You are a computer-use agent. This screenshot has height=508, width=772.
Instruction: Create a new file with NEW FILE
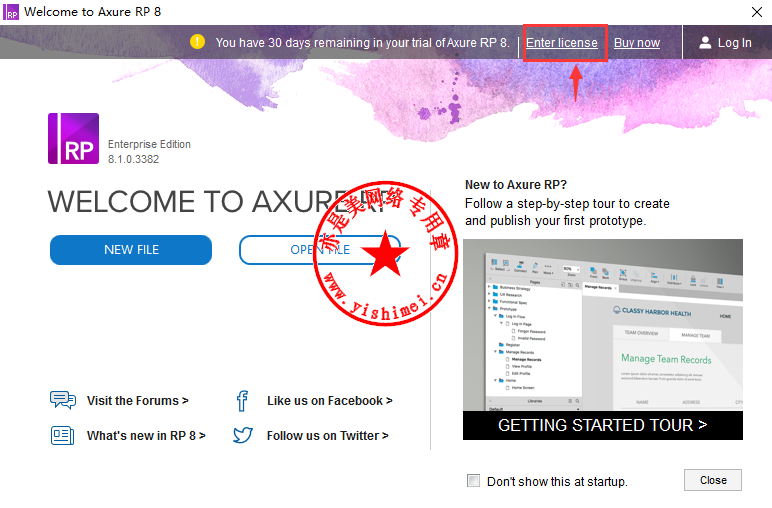click(131, 250)
